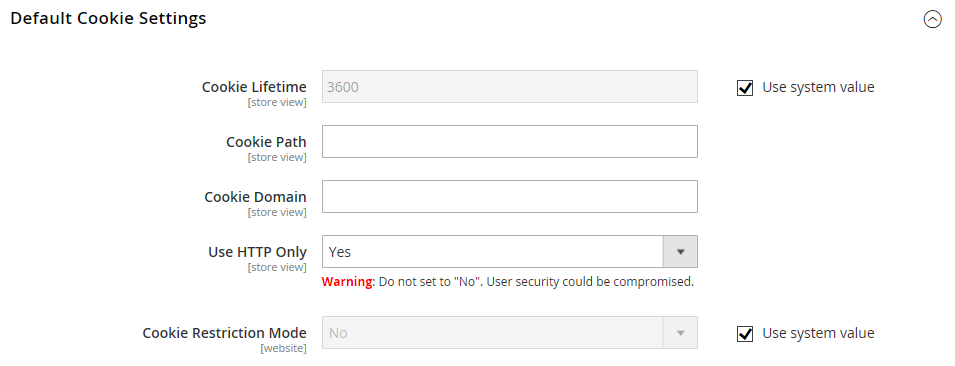
Task: Click into the Cookie Path text field
Action: 510,141
